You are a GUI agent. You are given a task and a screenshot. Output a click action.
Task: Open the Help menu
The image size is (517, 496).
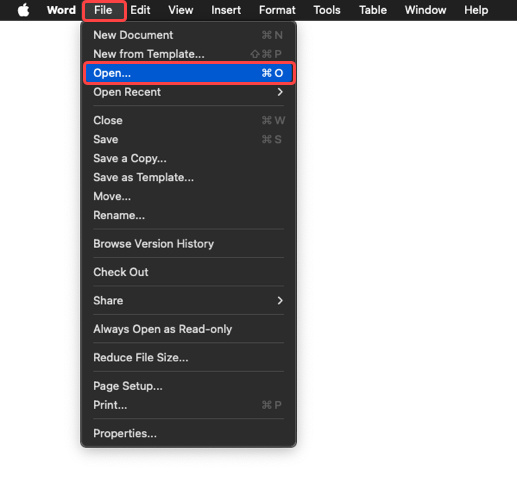coord(476,10)
